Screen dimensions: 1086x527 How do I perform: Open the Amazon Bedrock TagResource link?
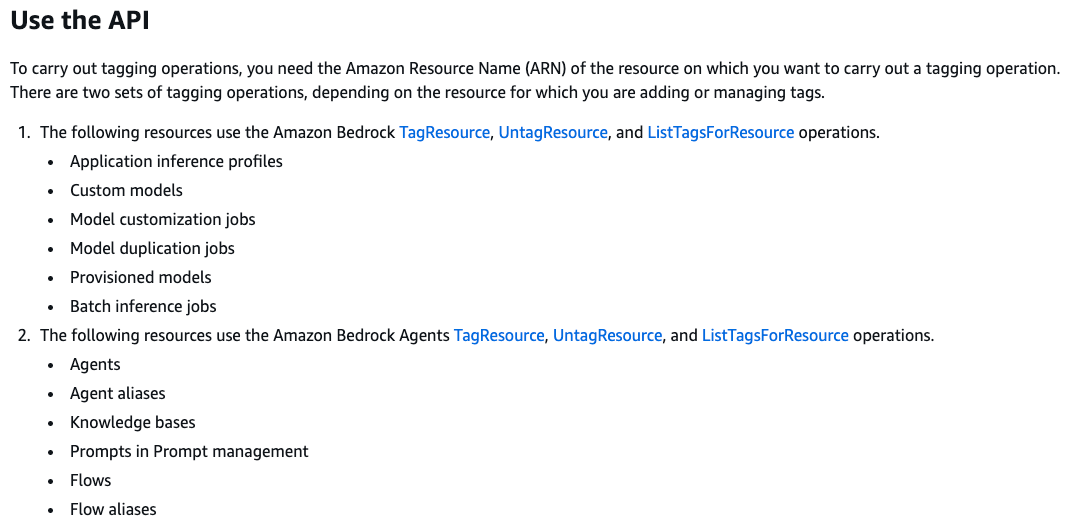444,132
